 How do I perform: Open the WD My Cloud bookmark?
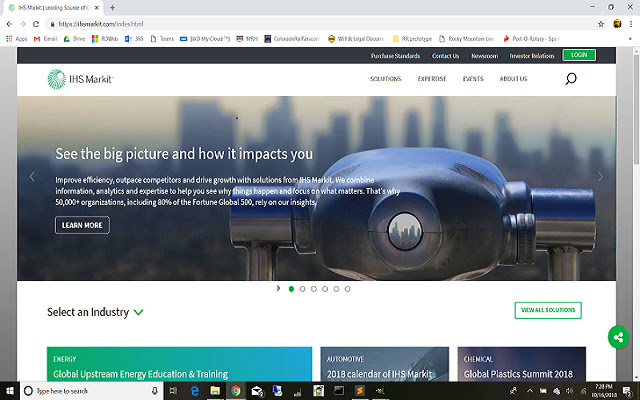point(205,39)
